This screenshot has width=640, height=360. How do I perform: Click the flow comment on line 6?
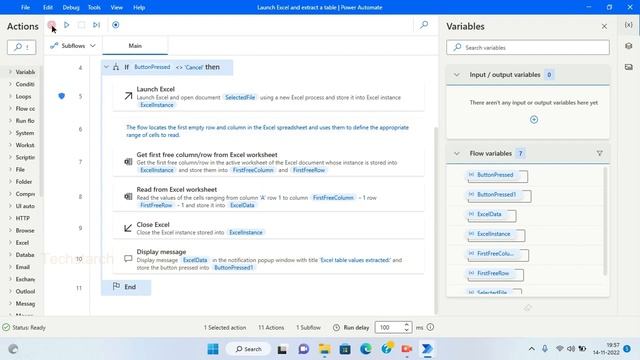click(x=267, y=131)
